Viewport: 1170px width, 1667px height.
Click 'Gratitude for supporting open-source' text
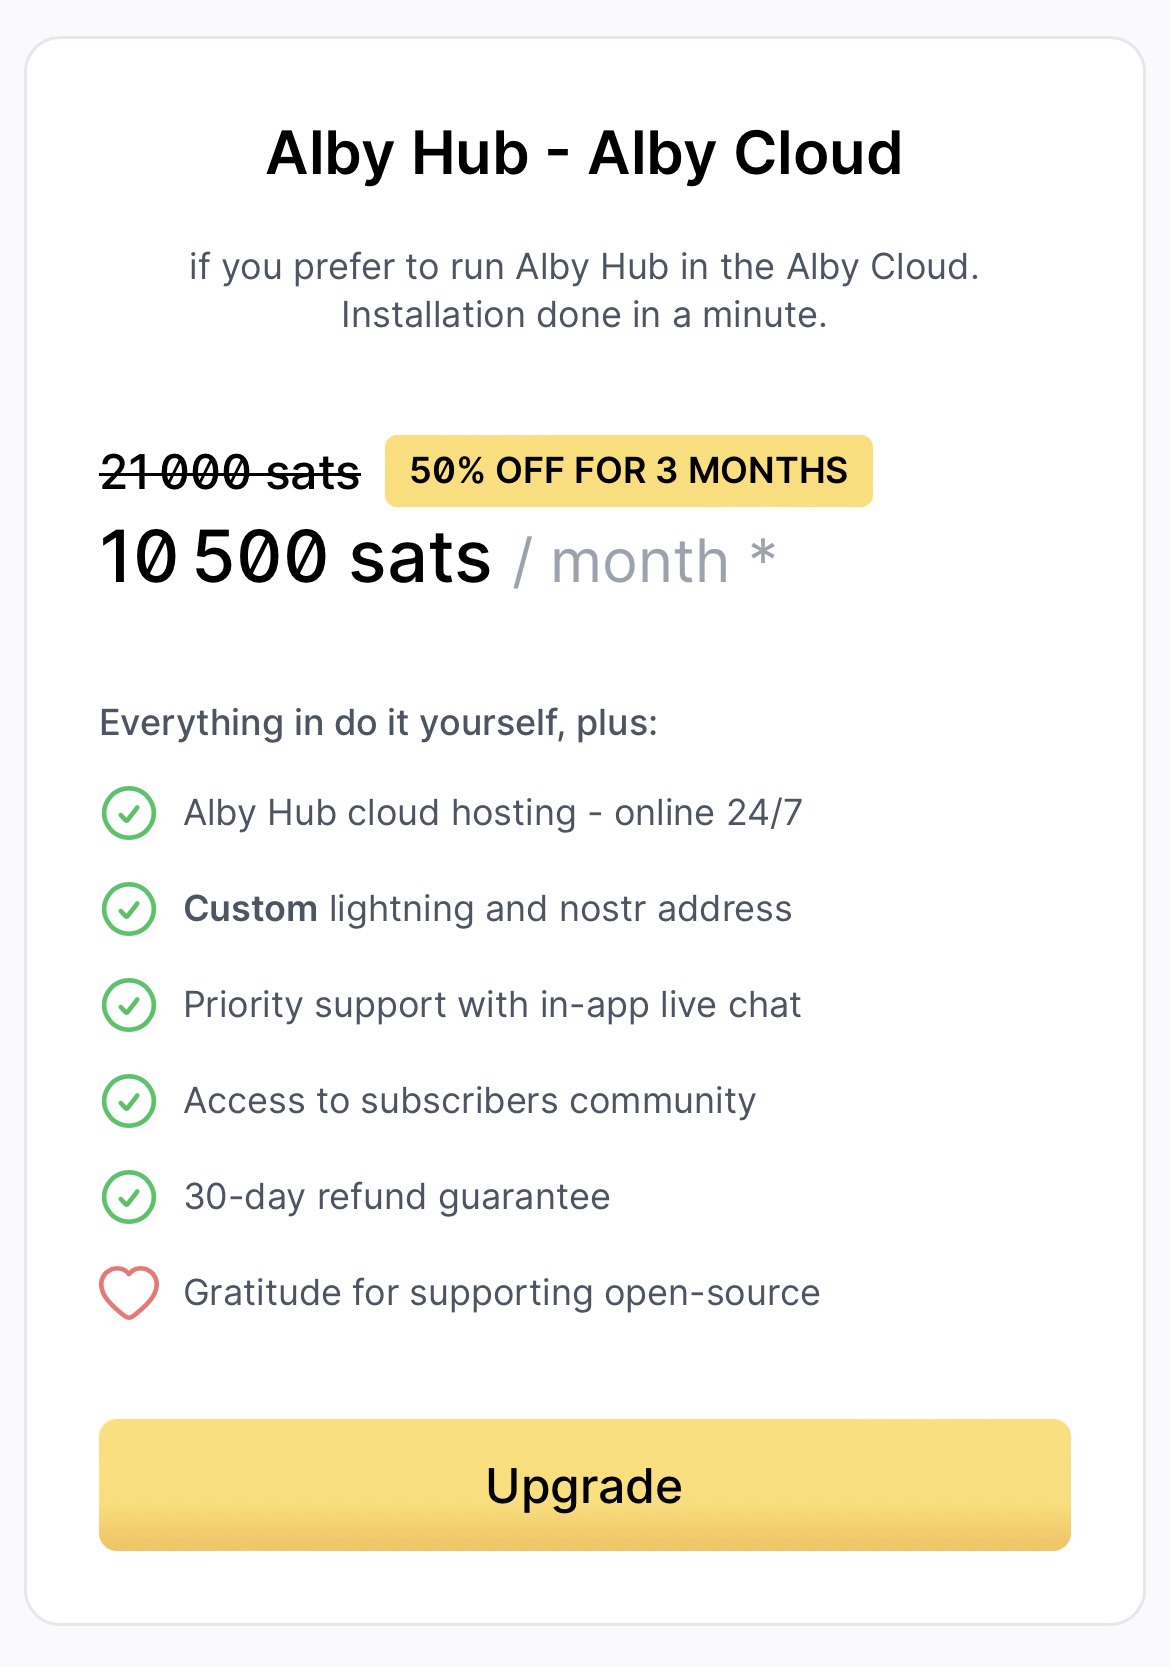click(502, 1293)
